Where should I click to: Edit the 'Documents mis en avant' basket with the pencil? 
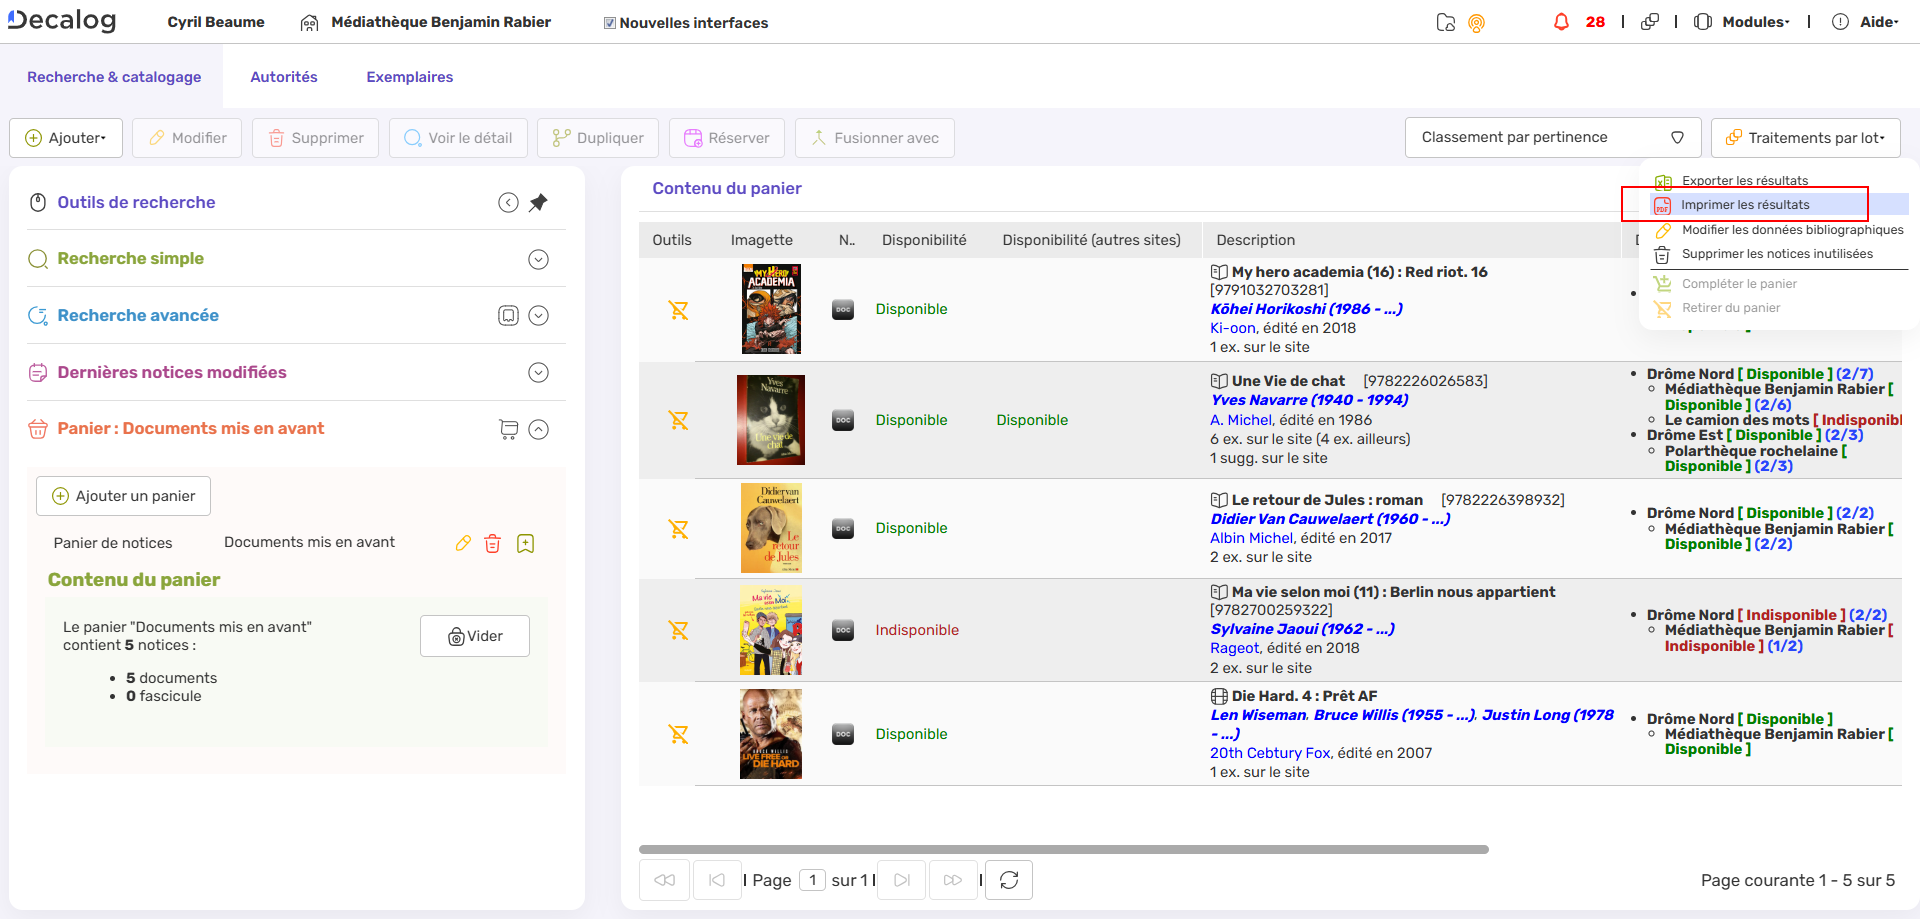click(462, 542)
